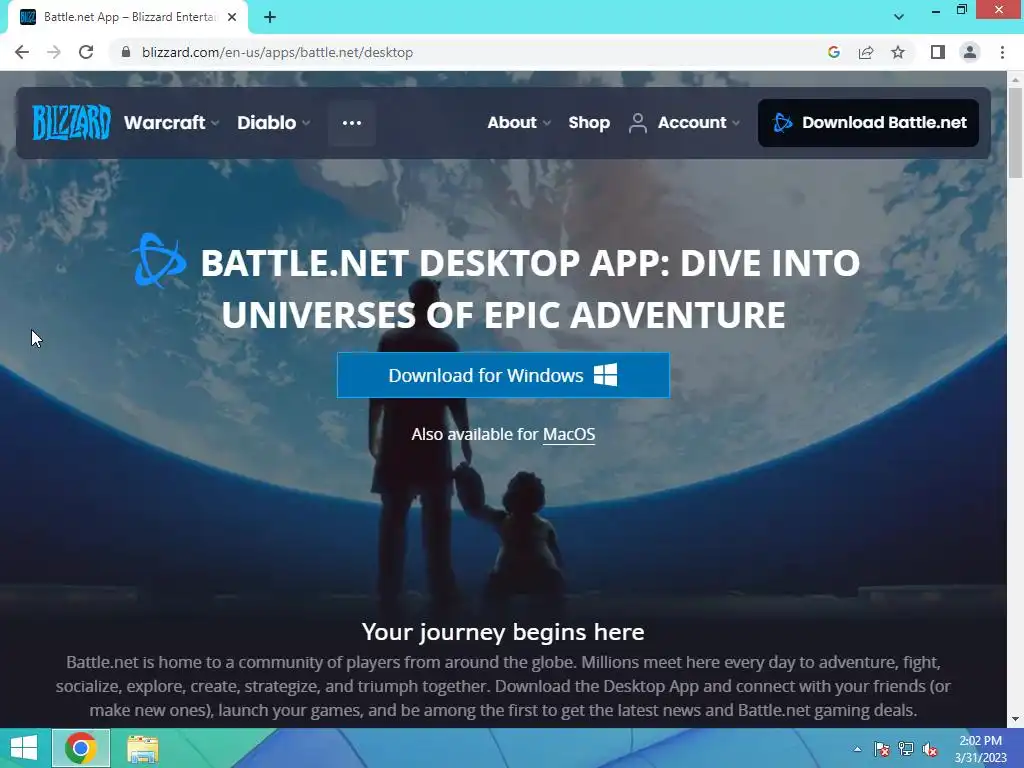1024x768 pixels.
Task: Open Windows Start menu
Action: [x=24, y=748]
